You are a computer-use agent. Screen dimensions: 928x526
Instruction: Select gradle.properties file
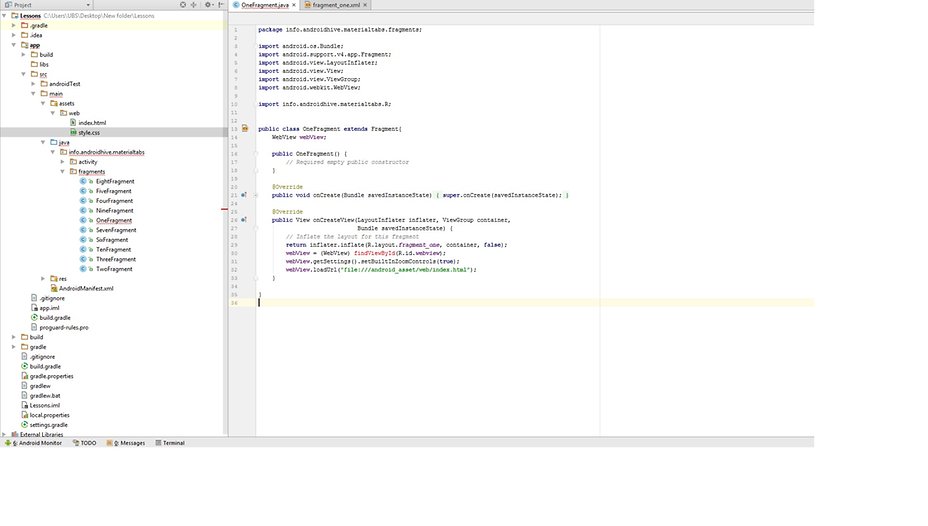(x=51, y=376)
